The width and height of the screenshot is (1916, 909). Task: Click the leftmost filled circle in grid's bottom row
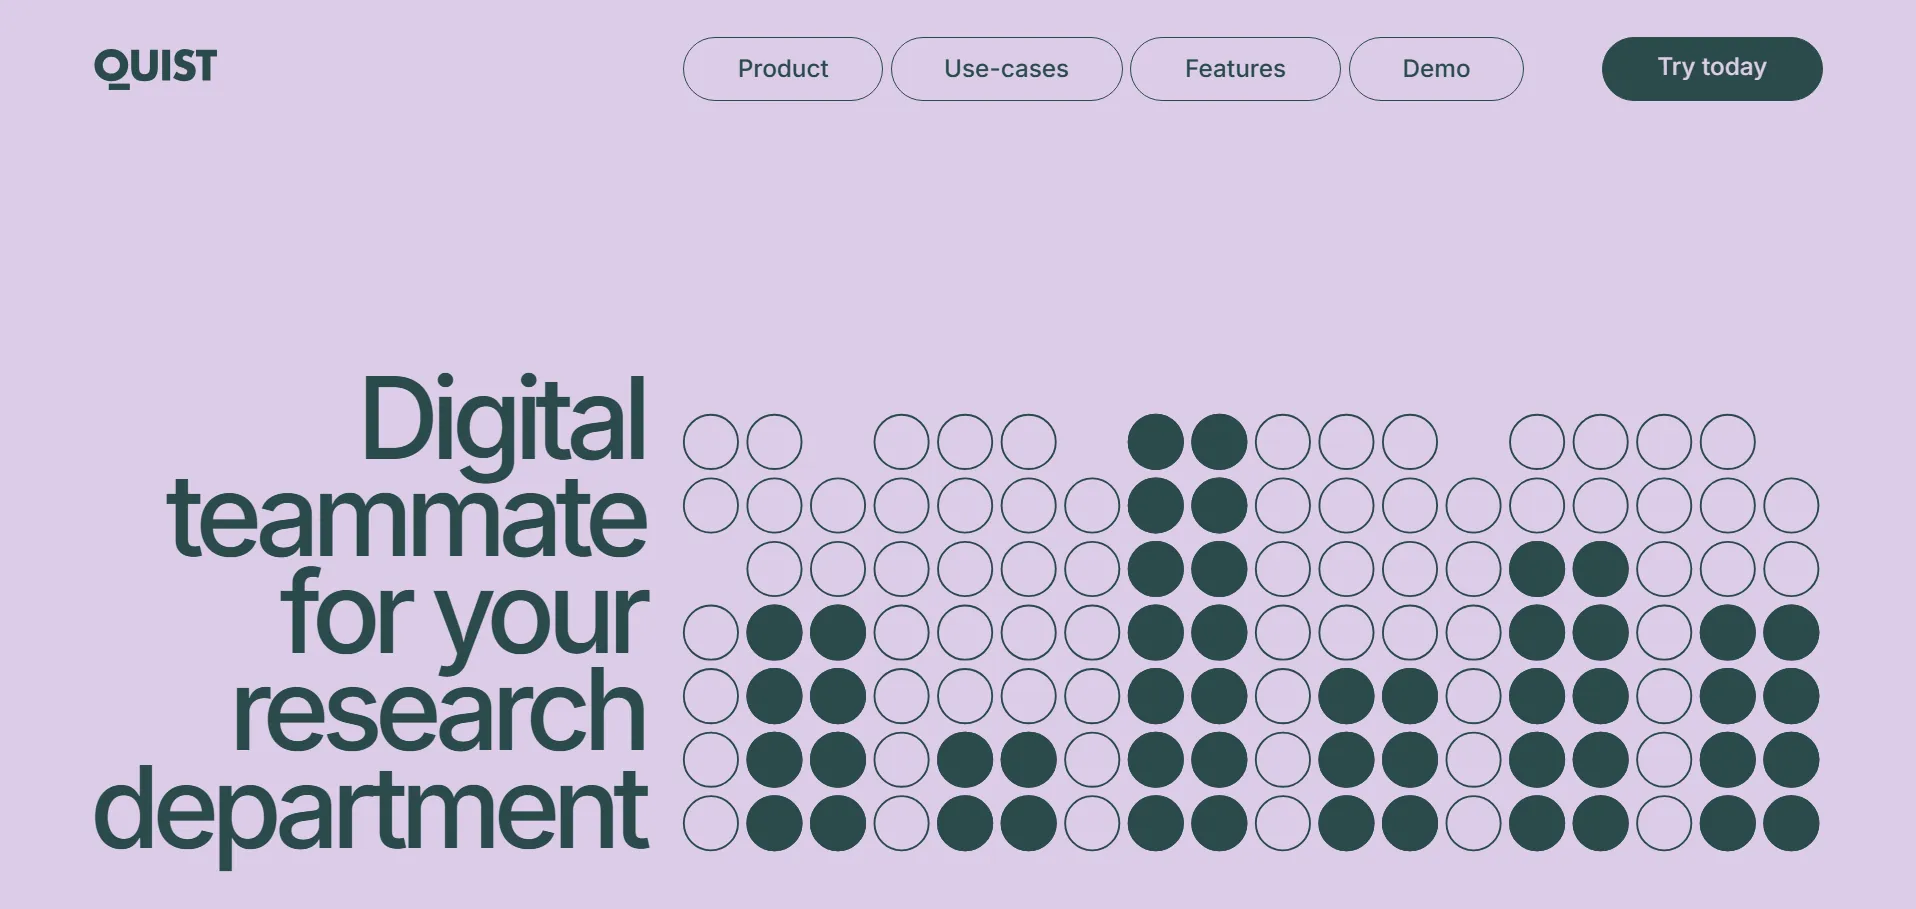(x=775, y=823)
